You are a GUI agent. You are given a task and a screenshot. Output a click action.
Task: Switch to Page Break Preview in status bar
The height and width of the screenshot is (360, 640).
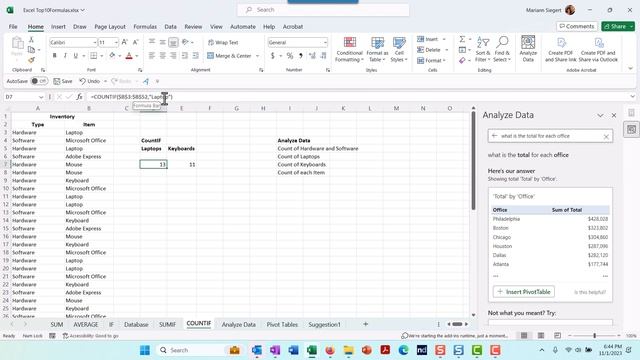click(x=557, y=336)
